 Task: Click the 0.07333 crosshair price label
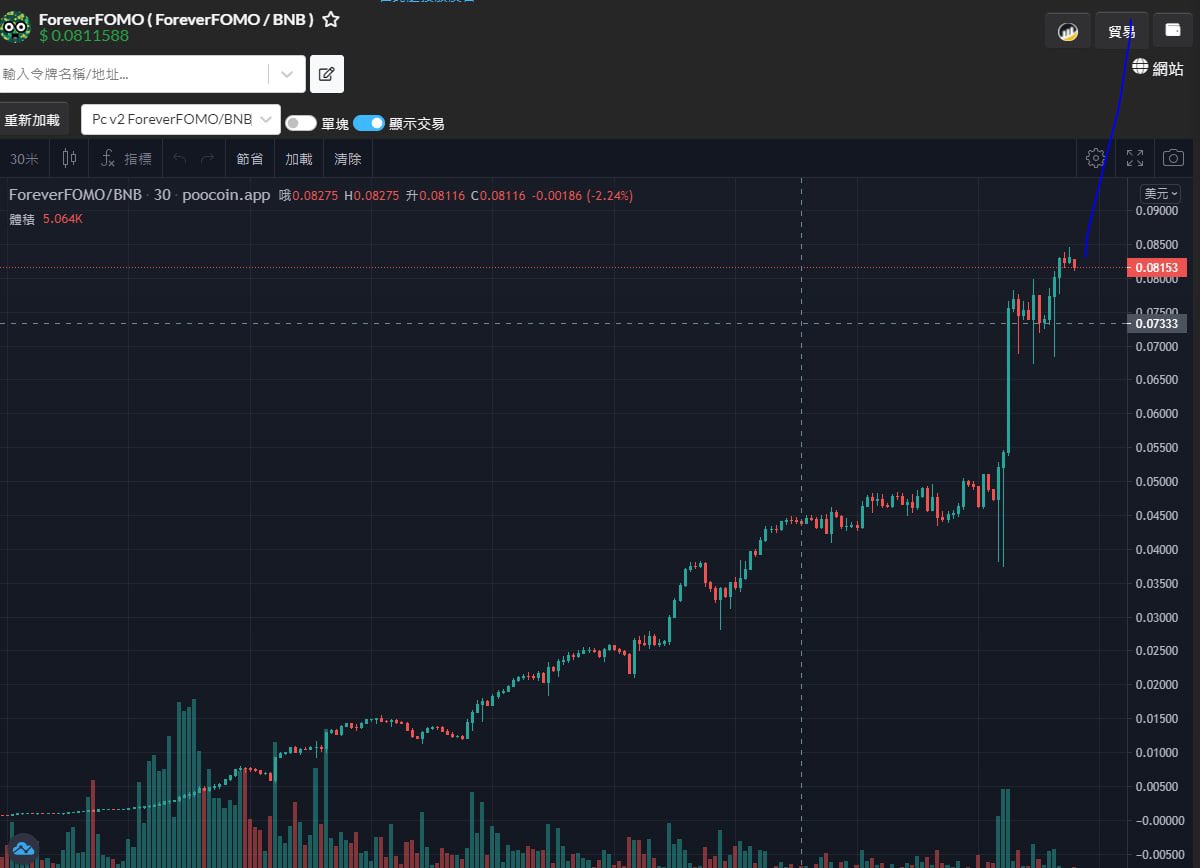(x=1157, y=323)
